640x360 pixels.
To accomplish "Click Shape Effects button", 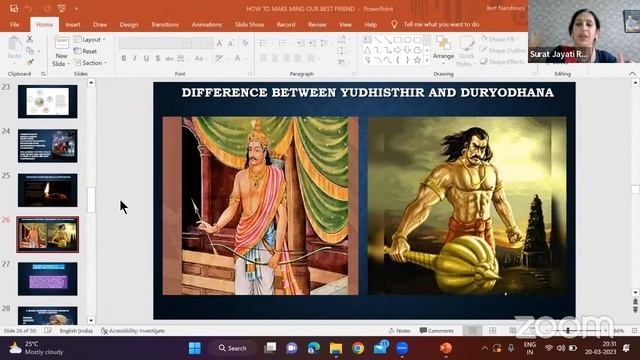I will (502, 62).
